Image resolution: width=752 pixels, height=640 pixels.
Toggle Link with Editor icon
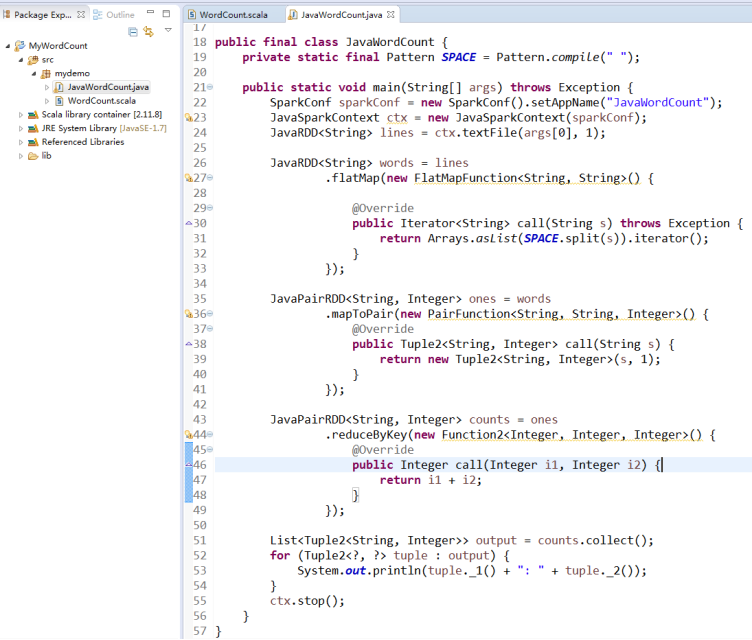click(x=149, y=32)
